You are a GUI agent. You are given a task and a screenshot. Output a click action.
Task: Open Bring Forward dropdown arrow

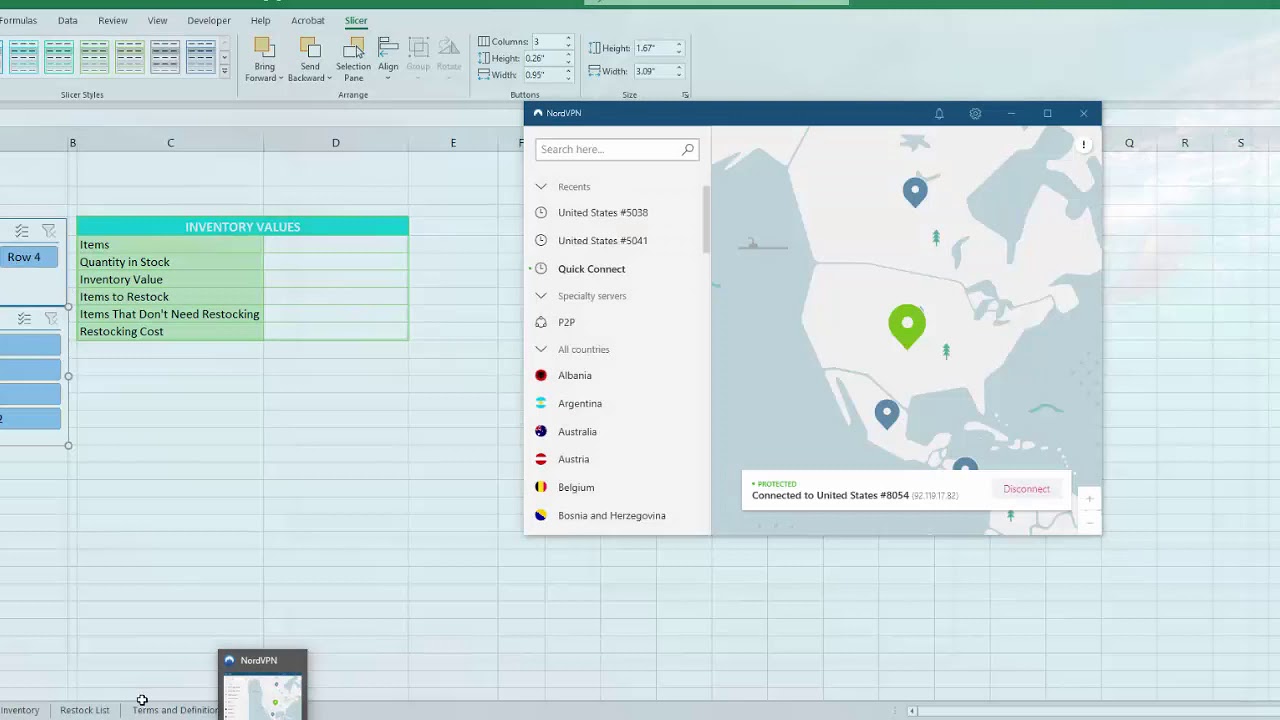[281, 78]
